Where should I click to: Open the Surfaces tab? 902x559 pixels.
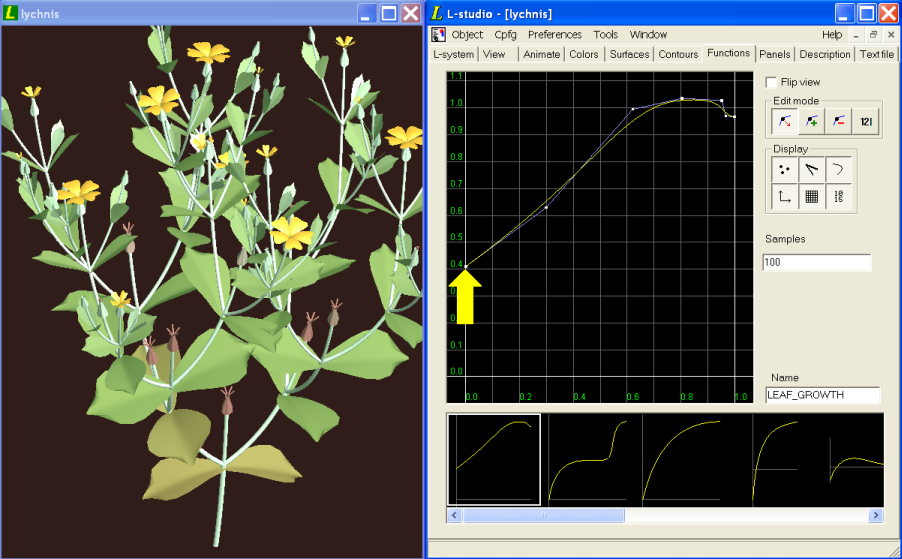pos(629,54)
